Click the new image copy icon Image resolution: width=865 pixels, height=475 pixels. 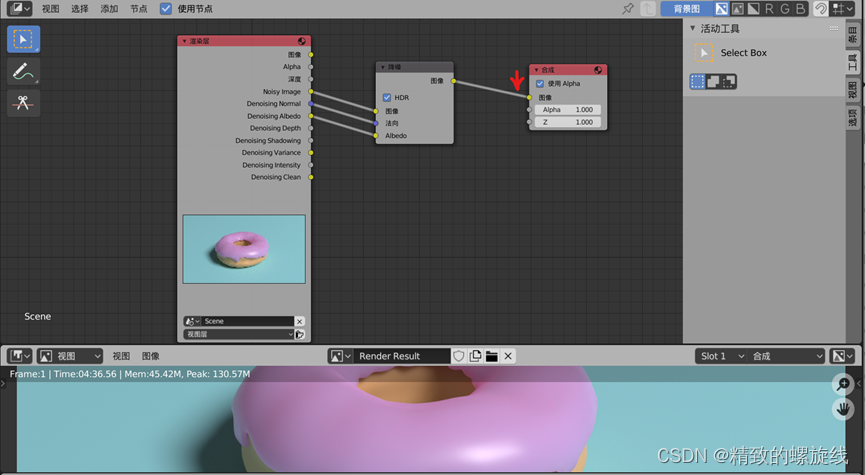coord(475,356)
